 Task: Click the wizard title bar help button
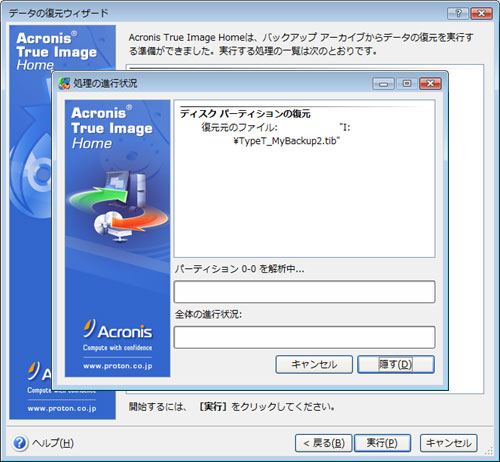[x=458, y=13]
